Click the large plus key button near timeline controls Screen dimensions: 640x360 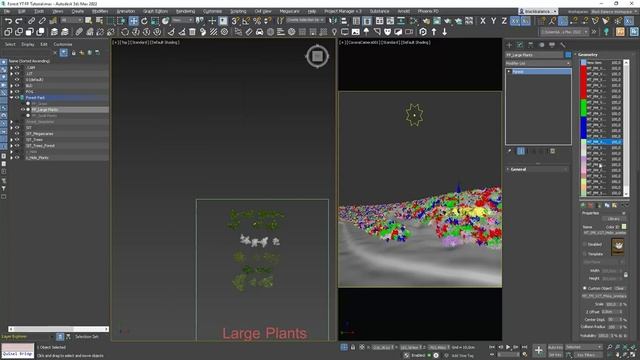pos(538,350)
